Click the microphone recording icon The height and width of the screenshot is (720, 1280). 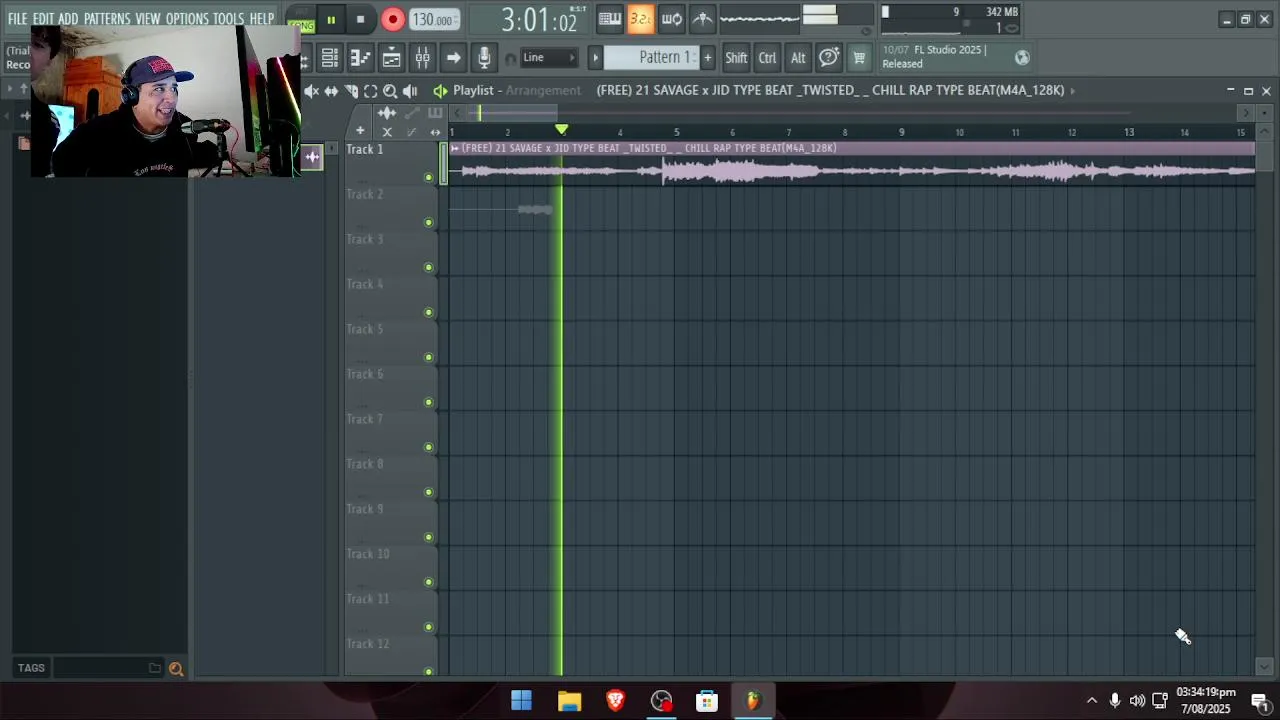point(484,58)
